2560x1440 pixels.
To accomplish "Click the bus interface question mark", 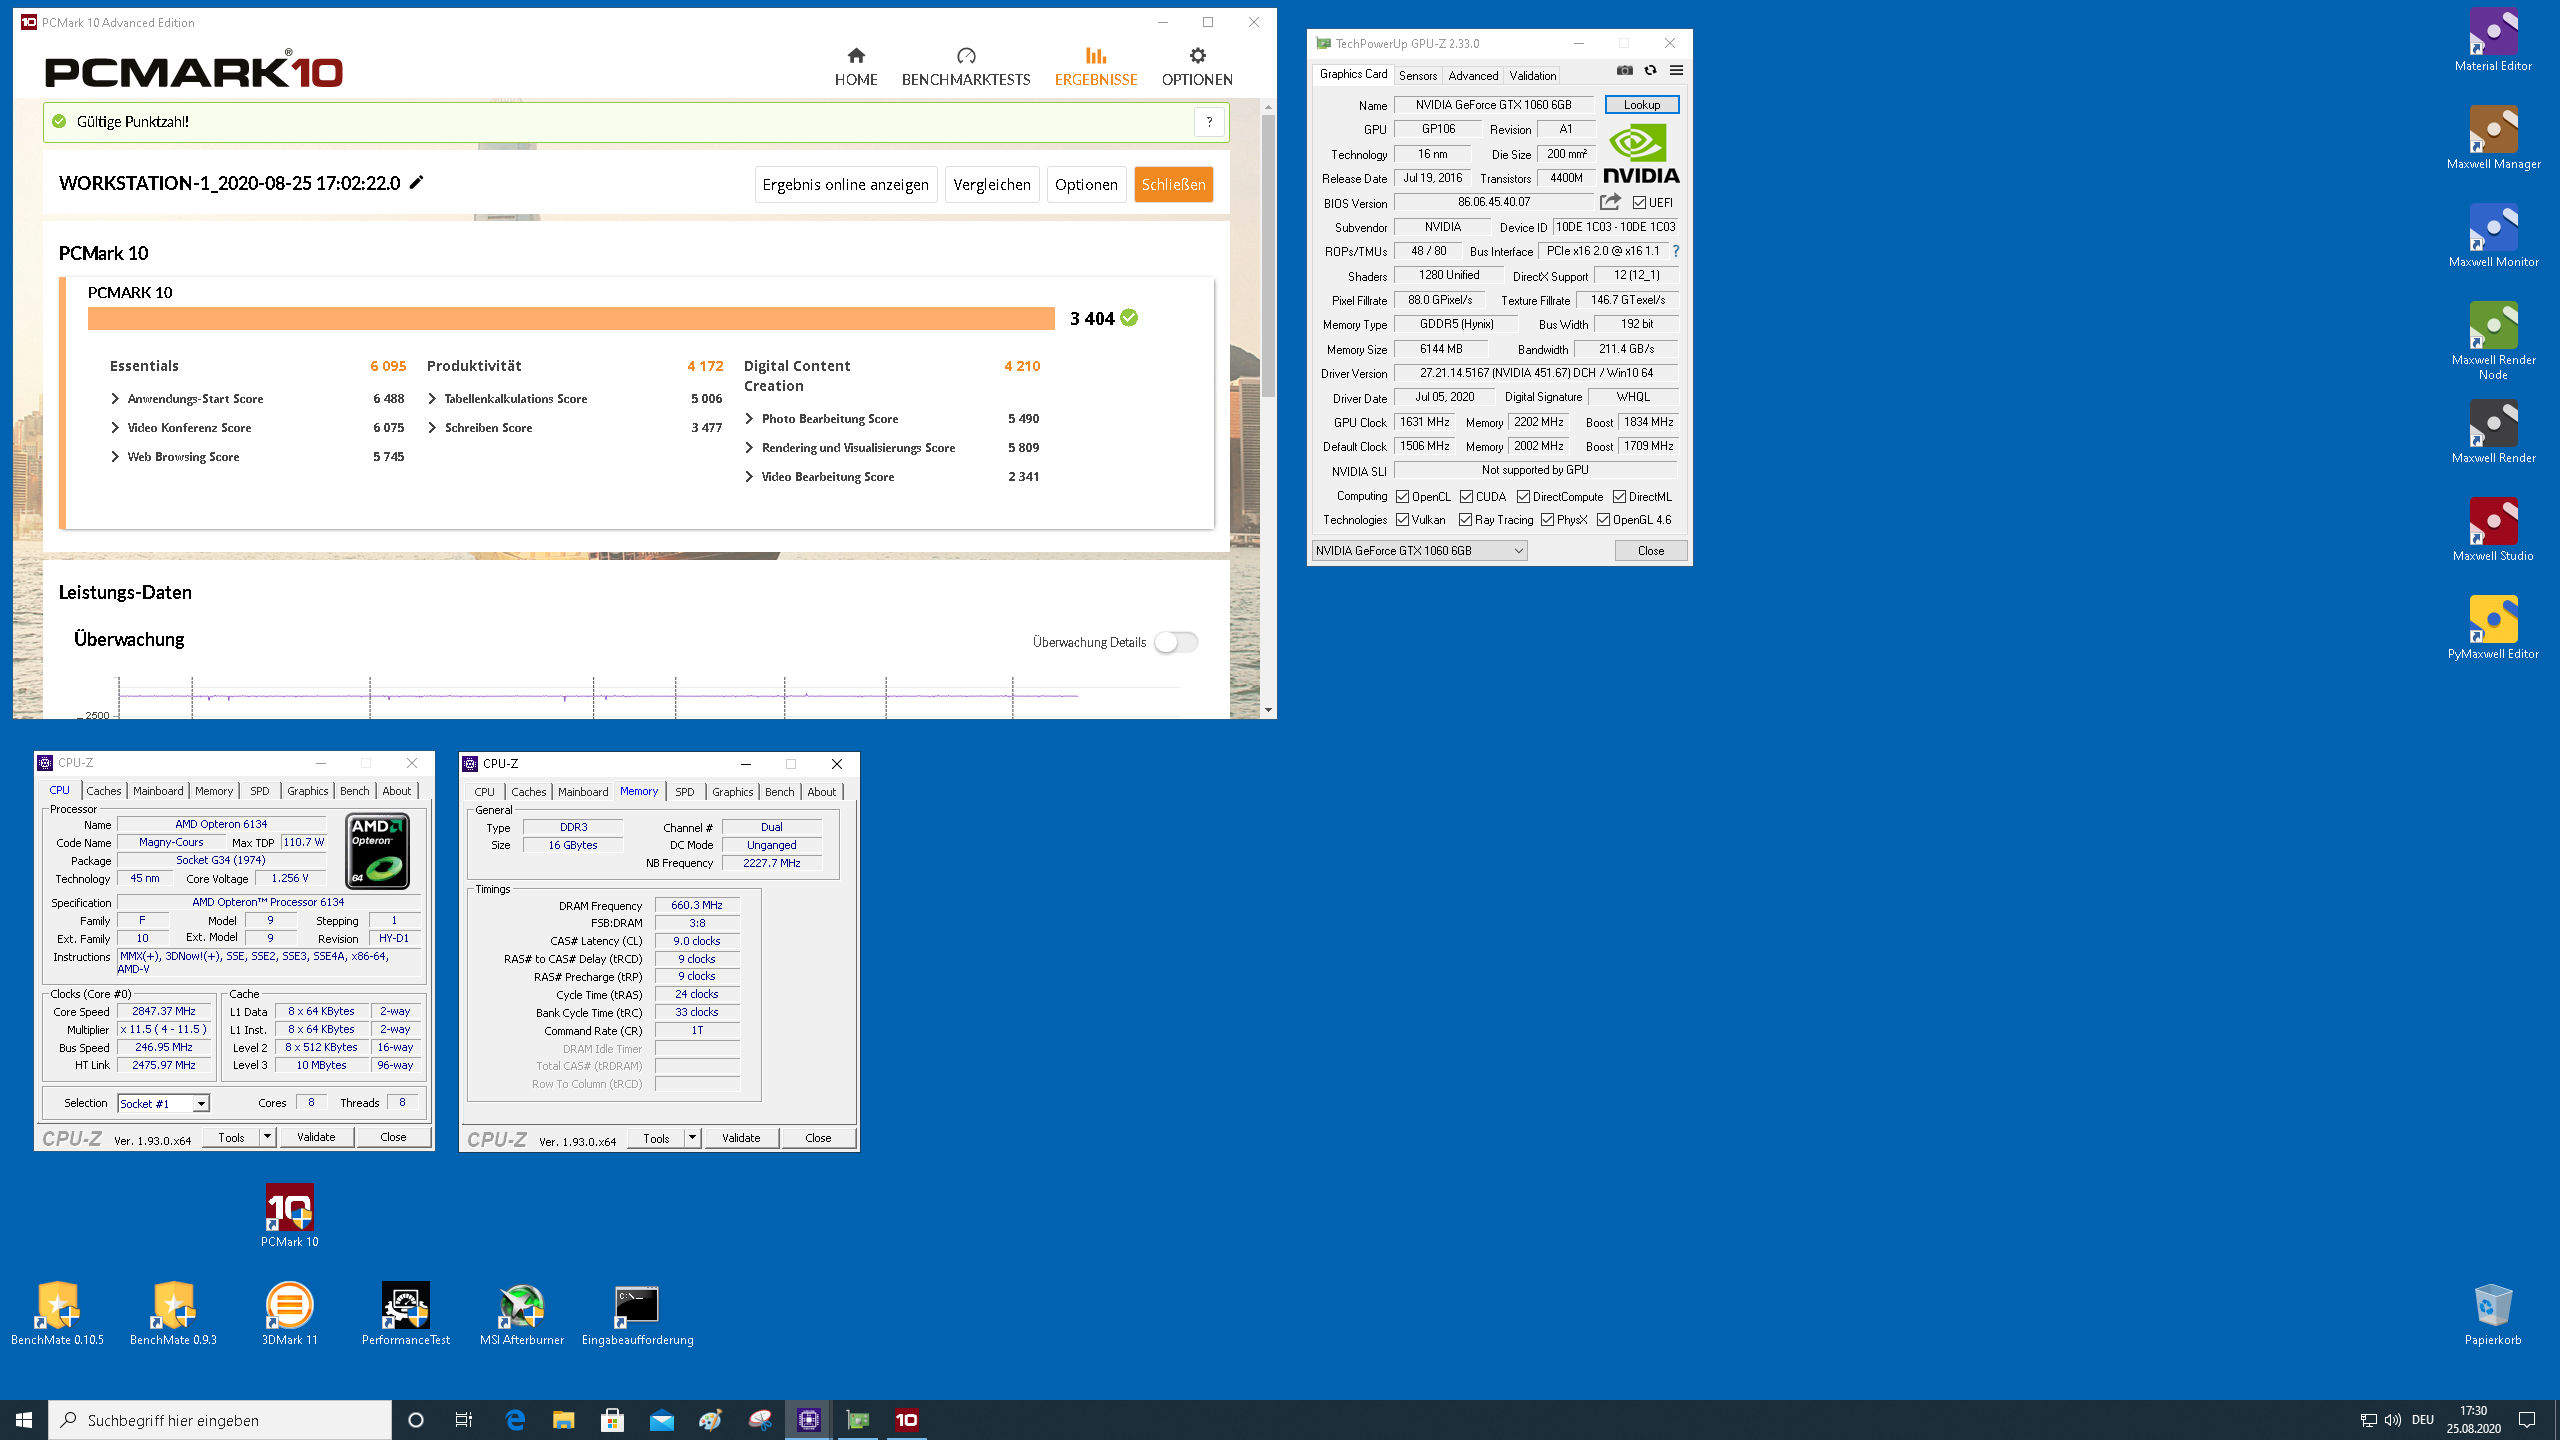I will pos(1676,251).
